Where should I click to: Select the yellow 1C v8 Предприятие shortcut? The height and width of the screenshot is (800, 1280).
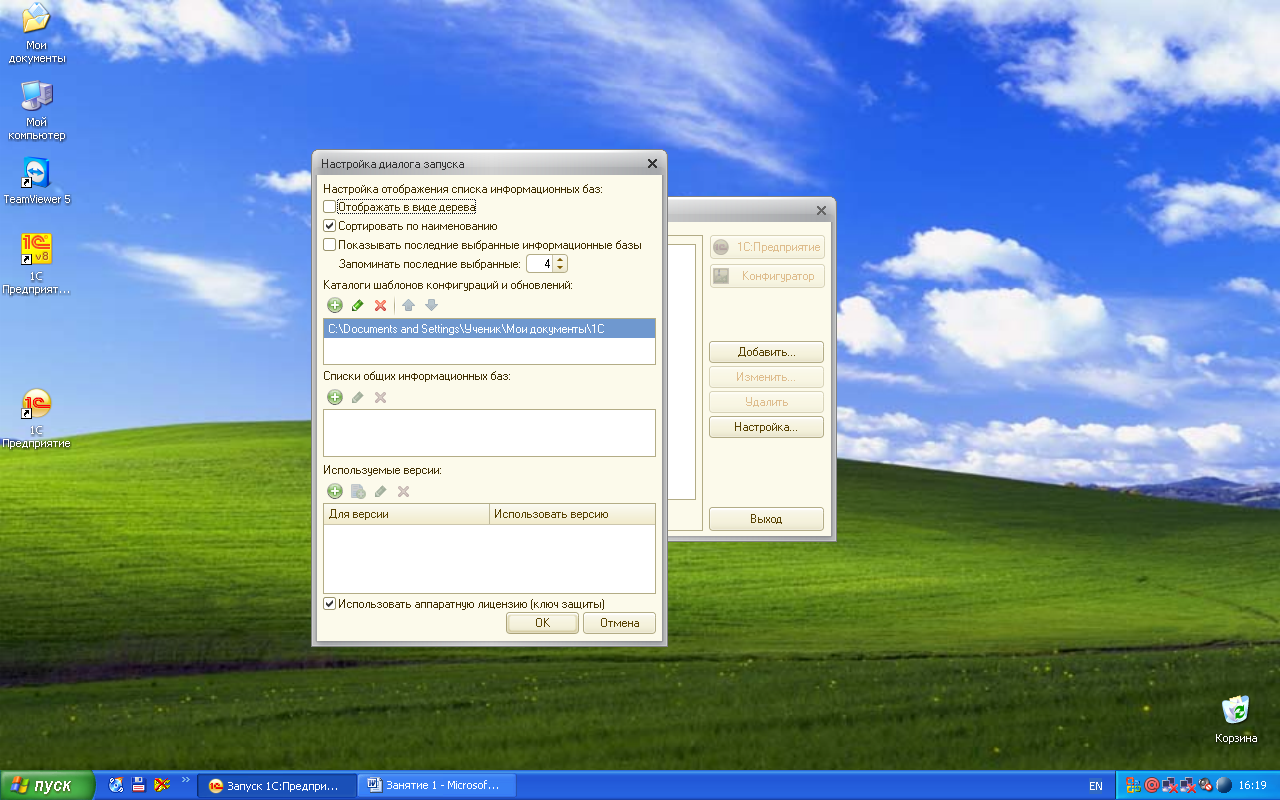[x=37, y=264]
